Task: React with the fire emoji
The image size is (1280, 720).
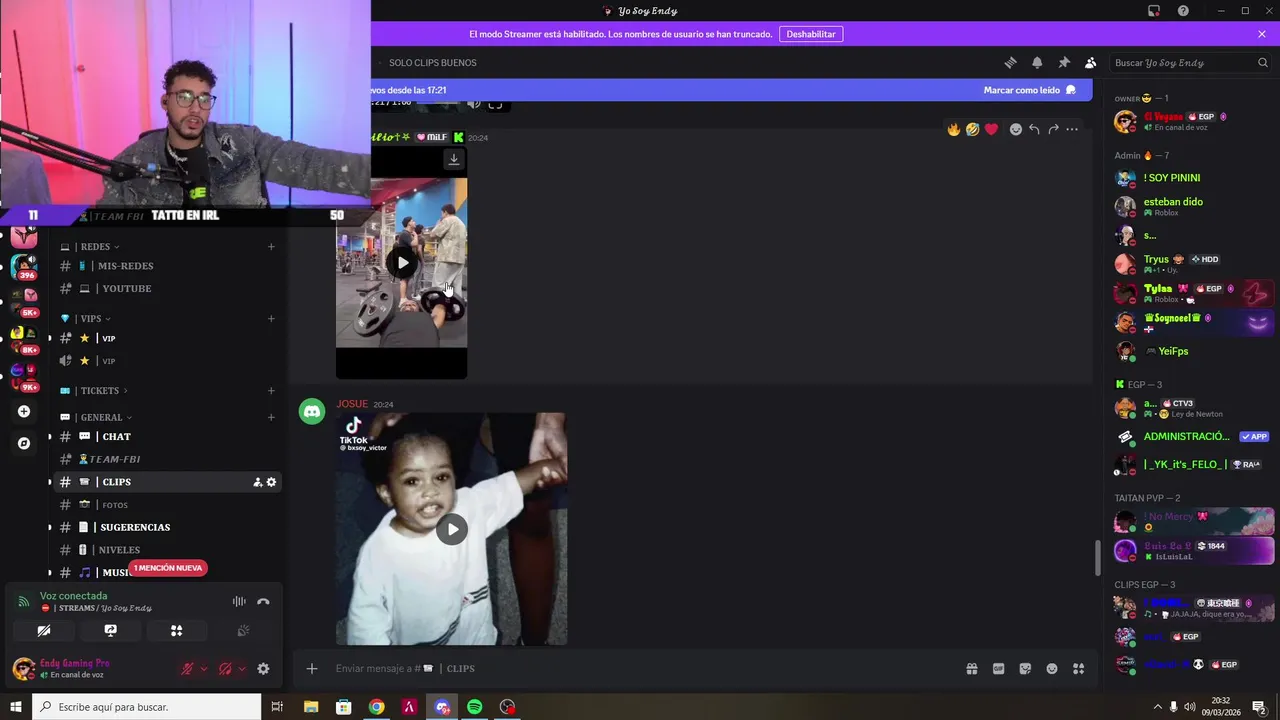Action: pyautogui.click(x=954, y=129)
